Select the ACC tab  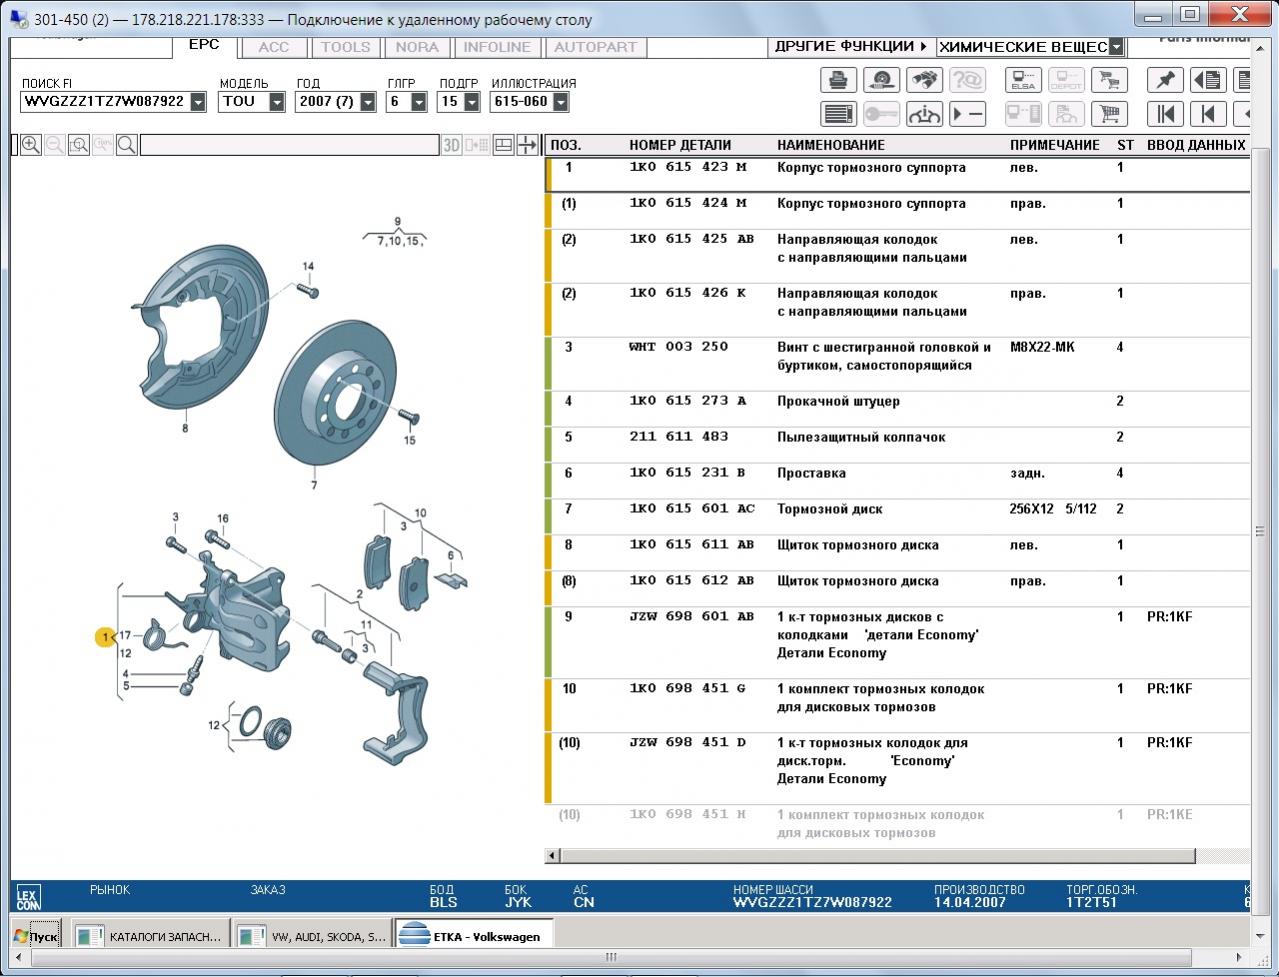tap(274, 47)
